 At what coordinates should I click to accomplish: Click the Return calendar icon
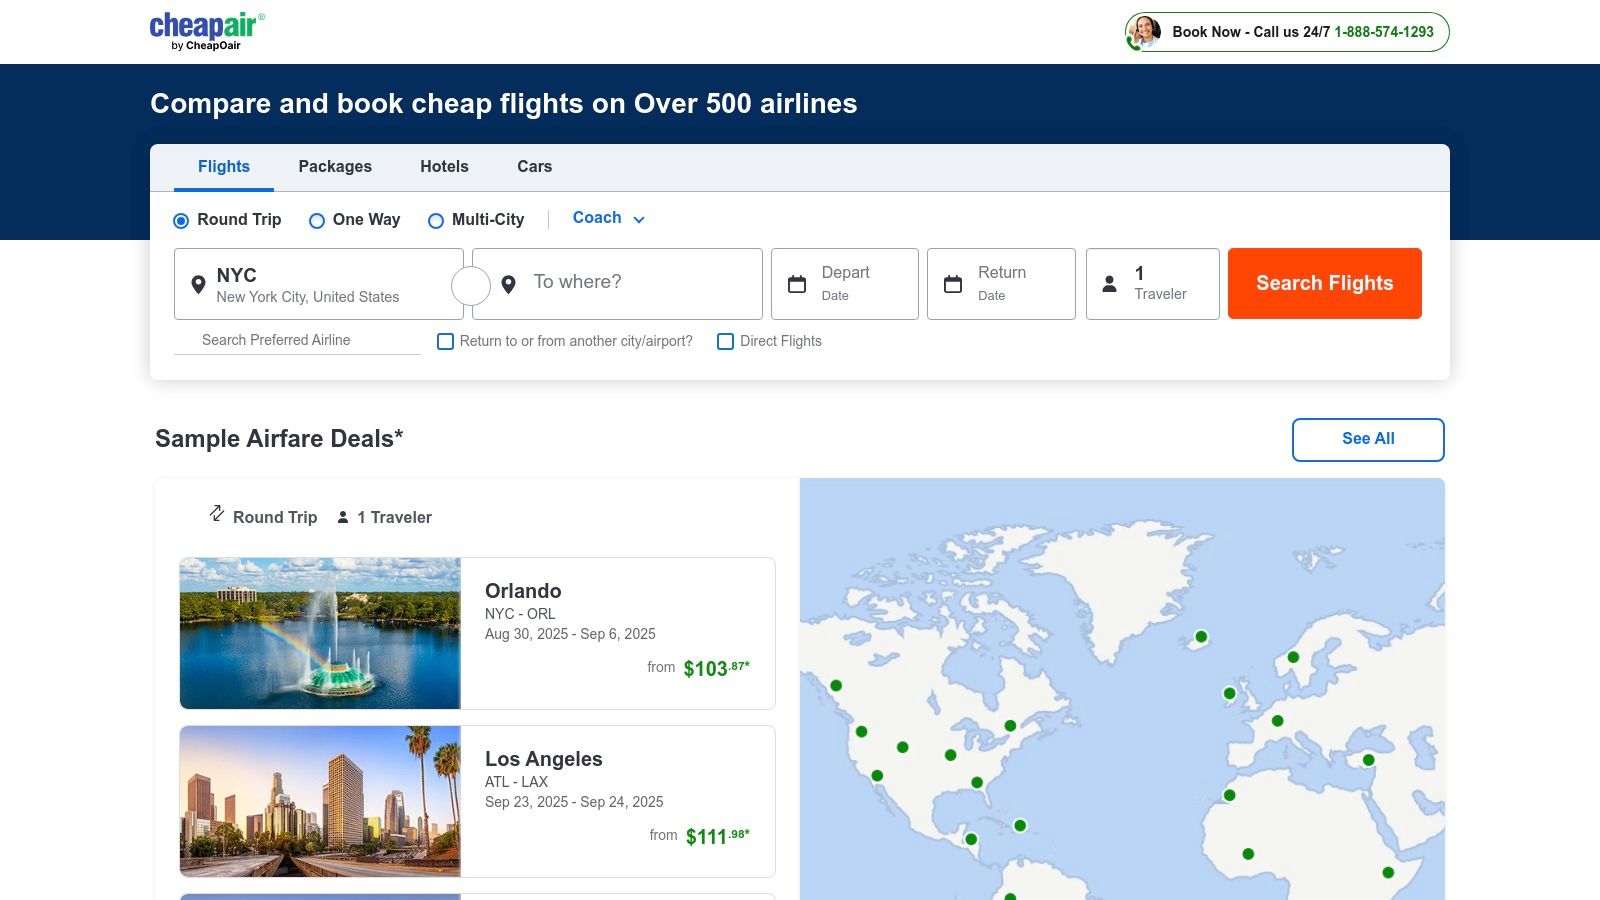pyautogui.click(x=953, y=284)
